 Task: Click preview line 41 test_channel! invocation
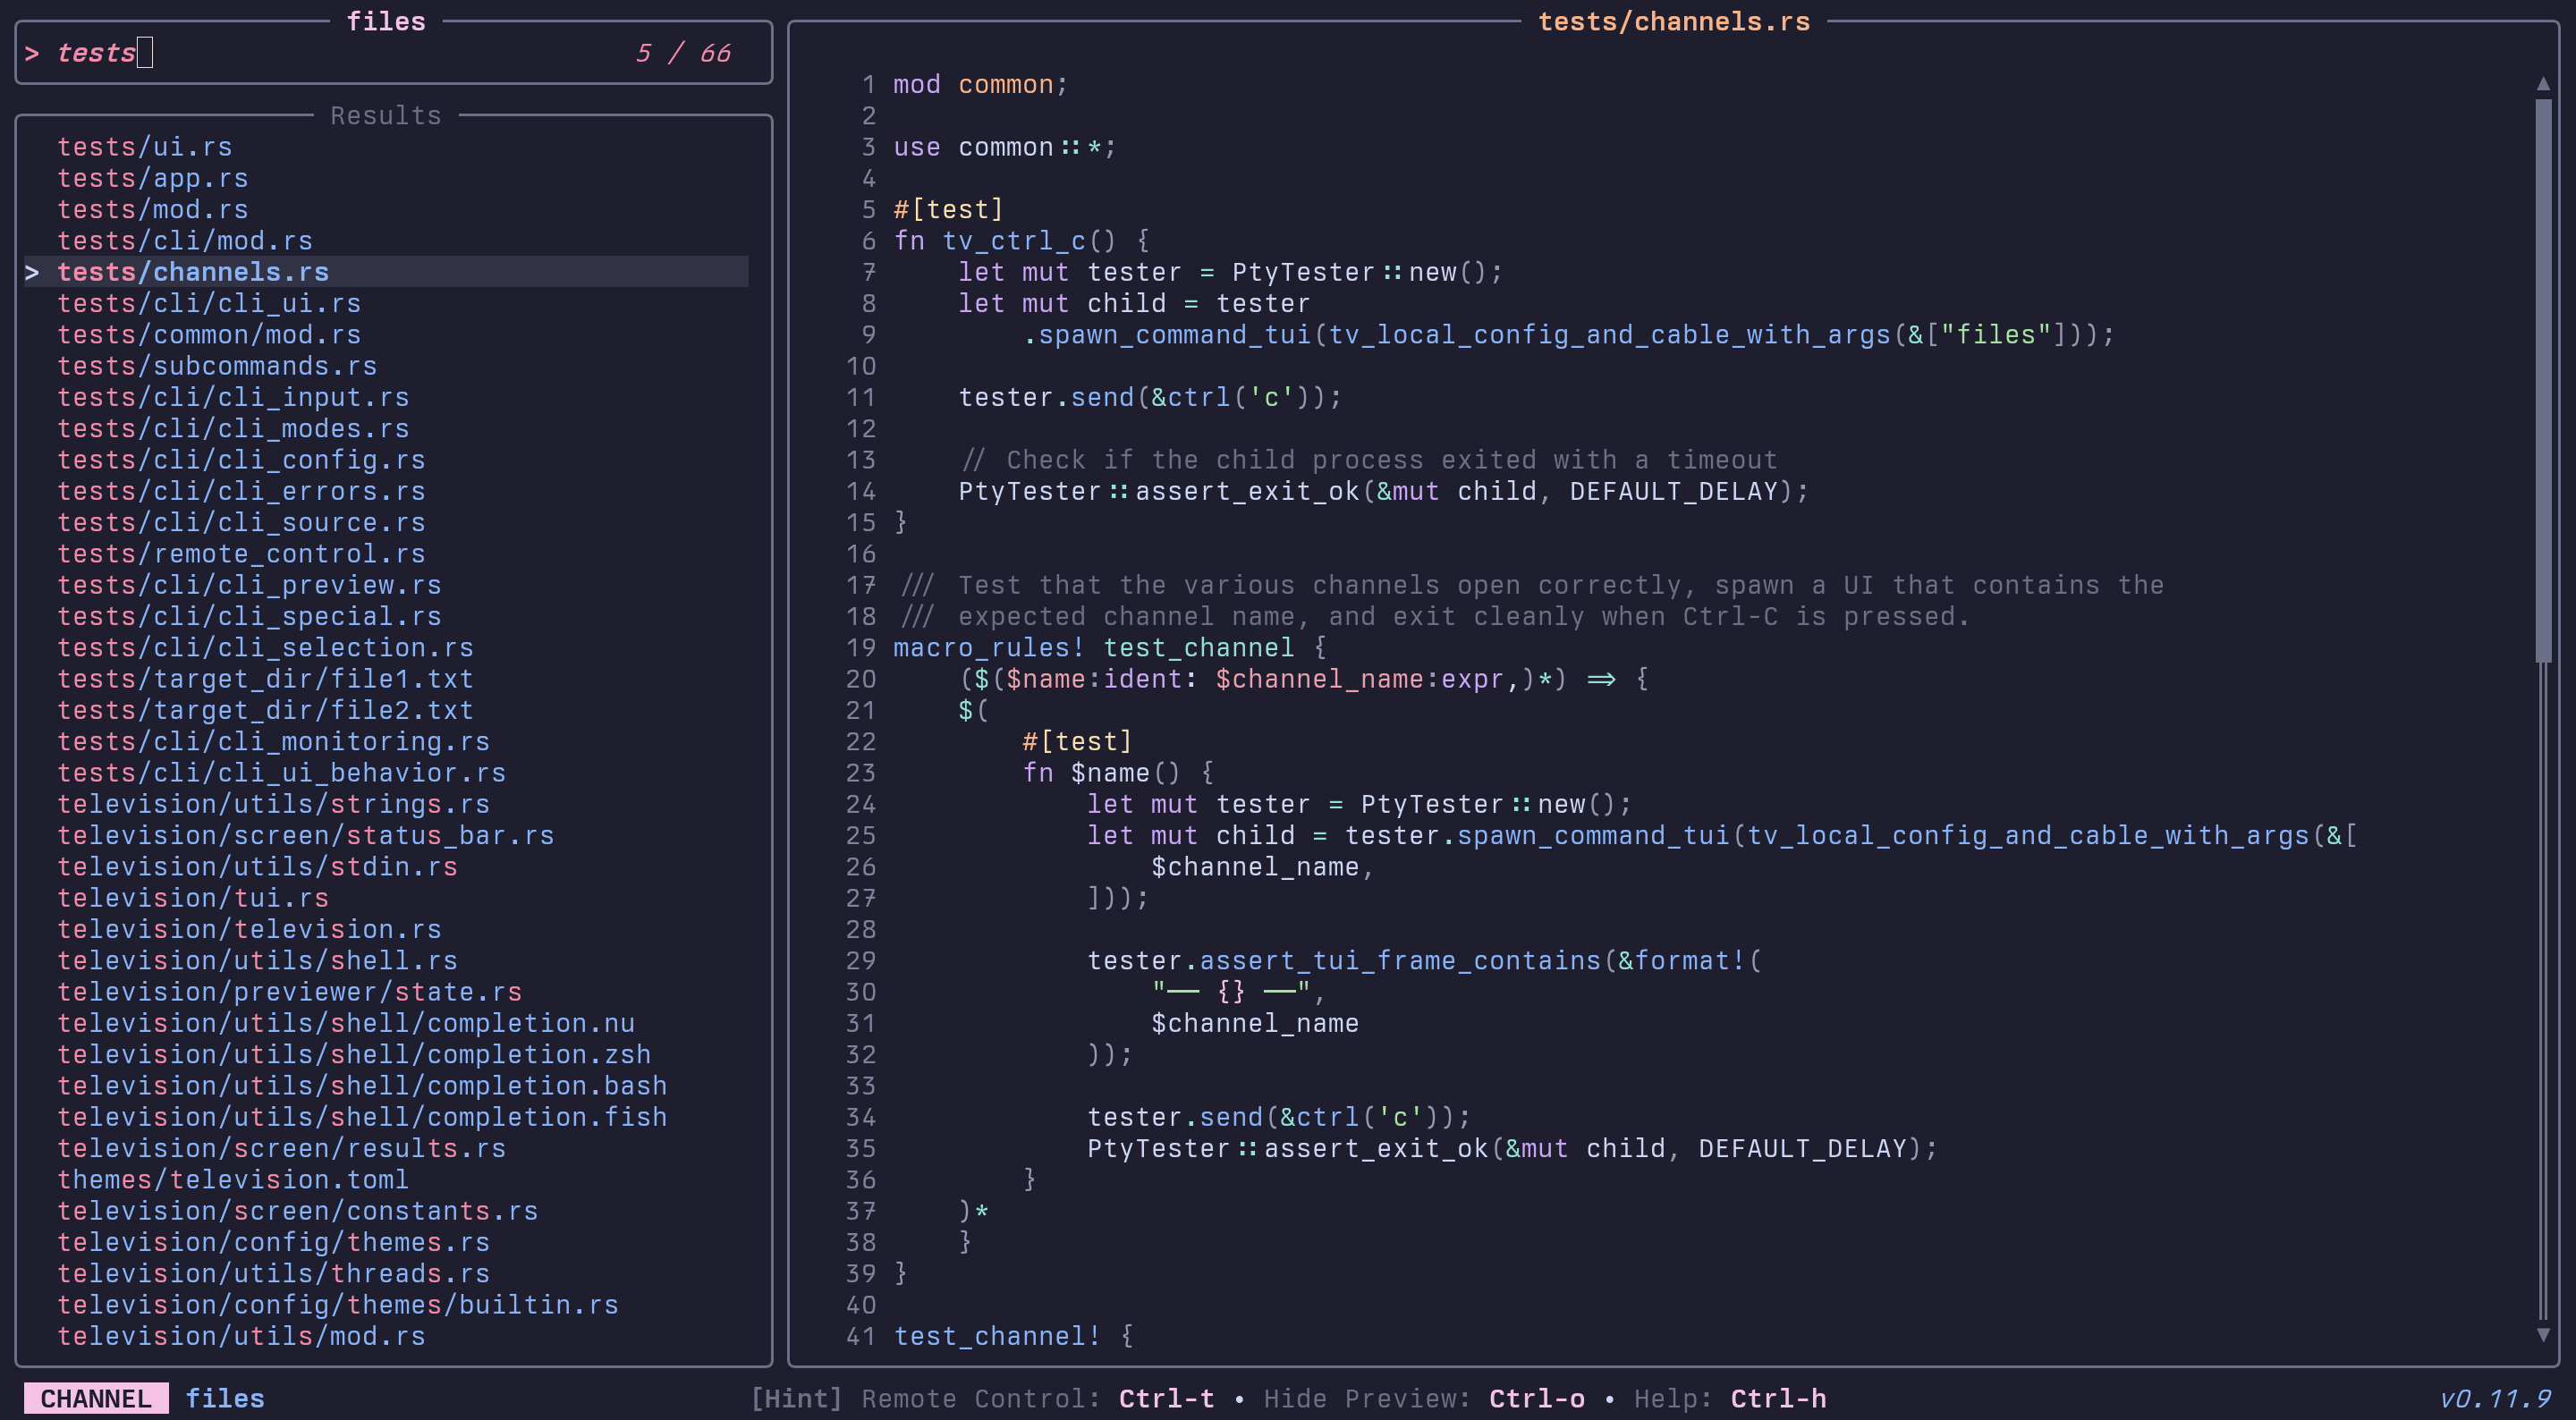tap(1013, 1337)
